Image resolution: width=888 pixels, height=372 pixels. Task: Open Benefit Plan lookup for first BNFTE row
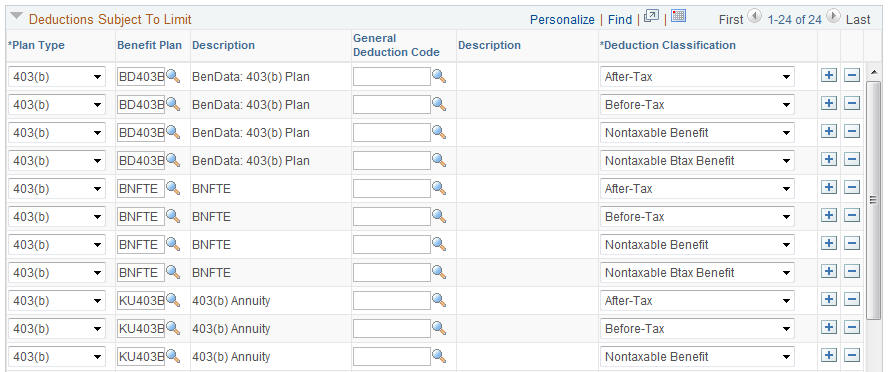click(x=173, y=189)
